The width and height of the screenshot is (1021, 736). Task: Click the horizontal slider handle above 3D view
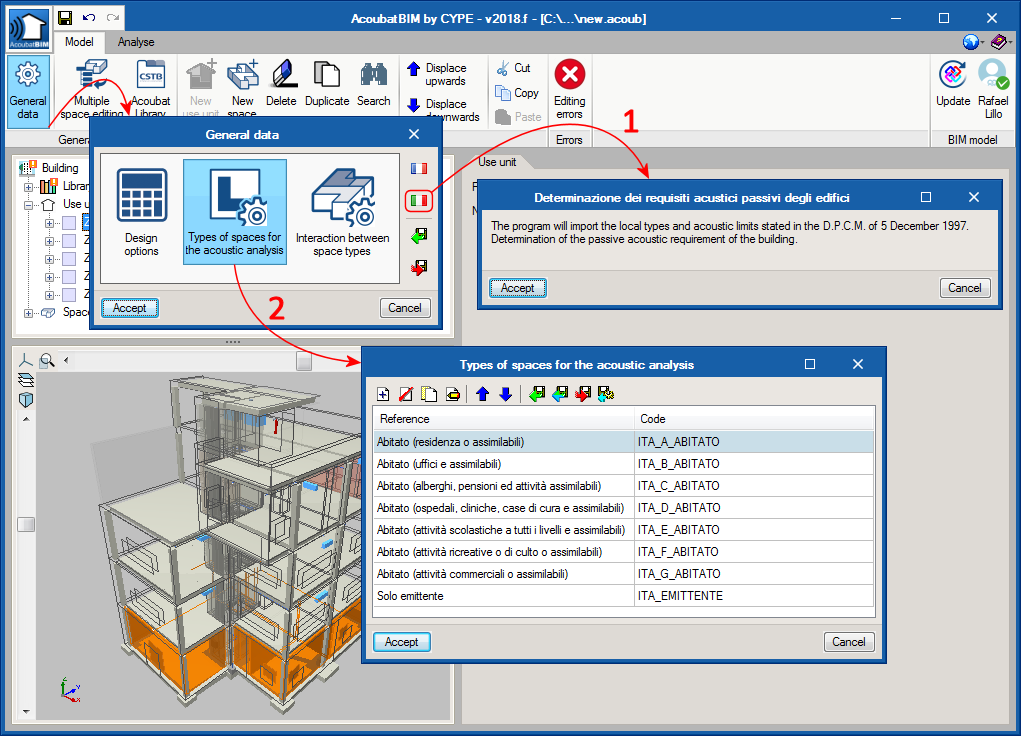click(304, 361)
